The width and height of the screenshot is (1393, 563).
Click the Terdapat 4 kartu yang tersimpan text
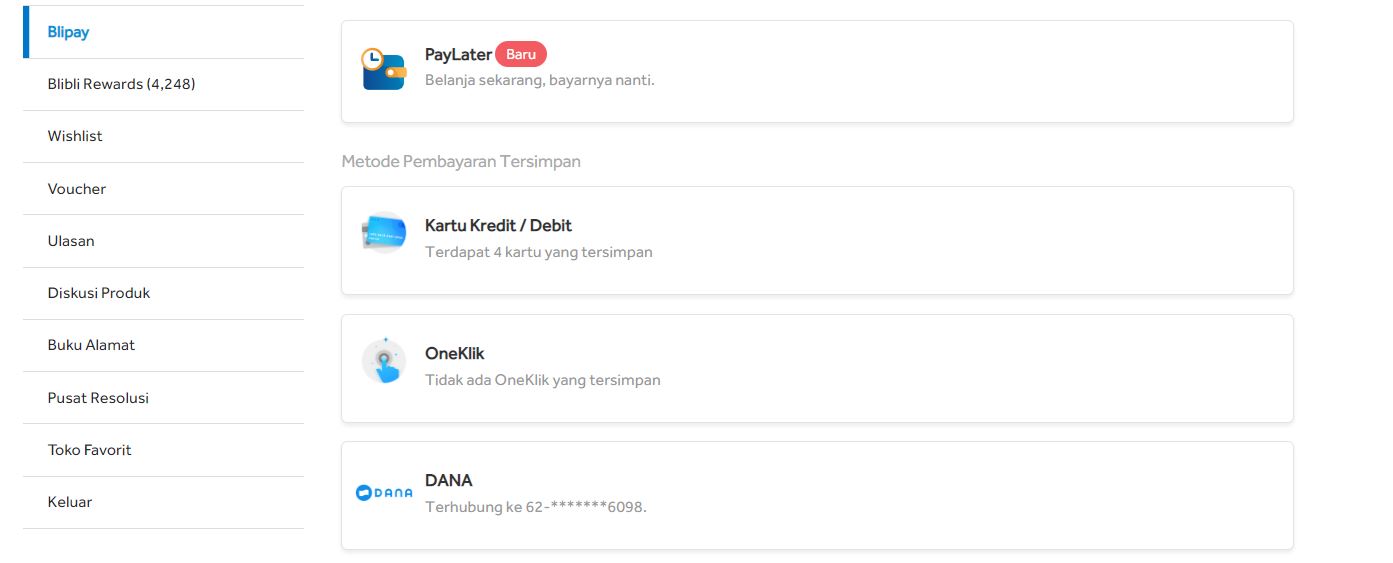[539, 252]
